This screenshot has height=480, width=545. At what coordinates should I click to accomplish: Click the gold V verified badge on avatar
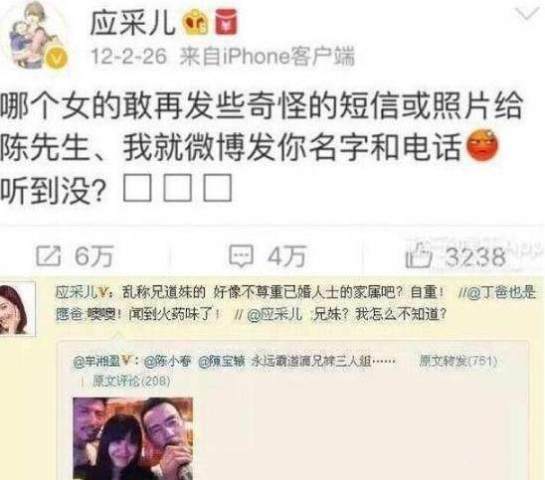[x=57, y=58]
